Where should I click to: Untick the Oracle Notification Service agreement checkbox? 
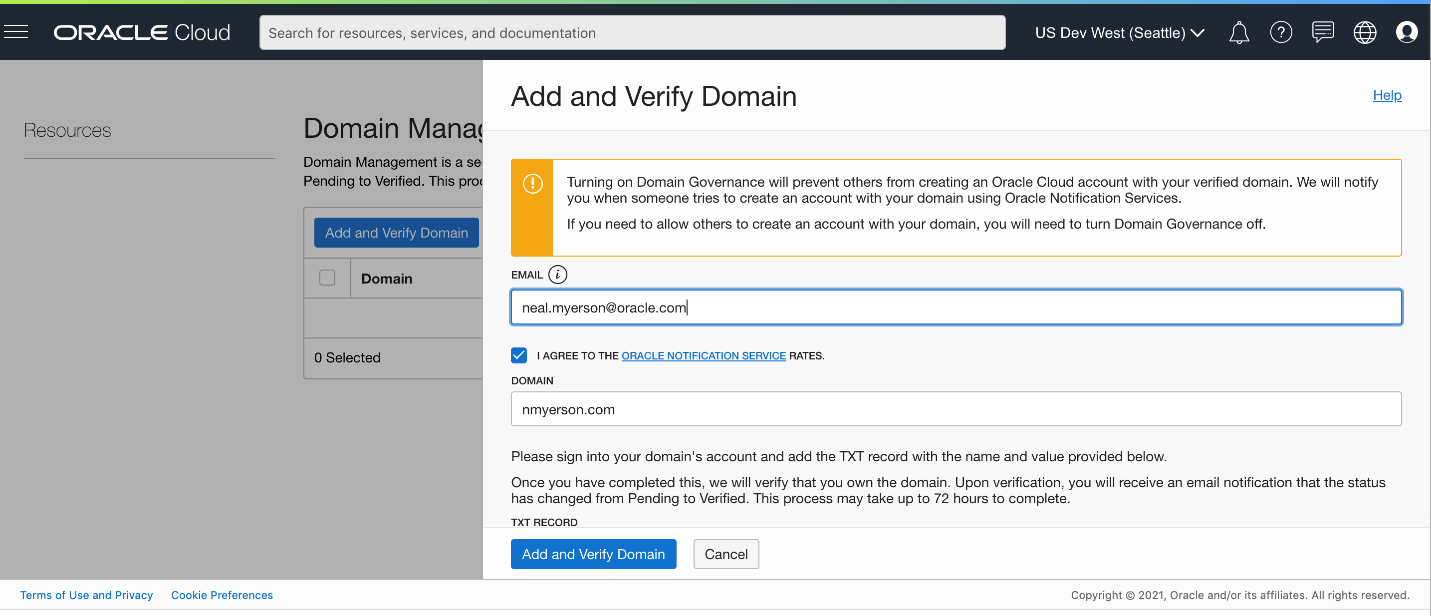pos(519,355)
